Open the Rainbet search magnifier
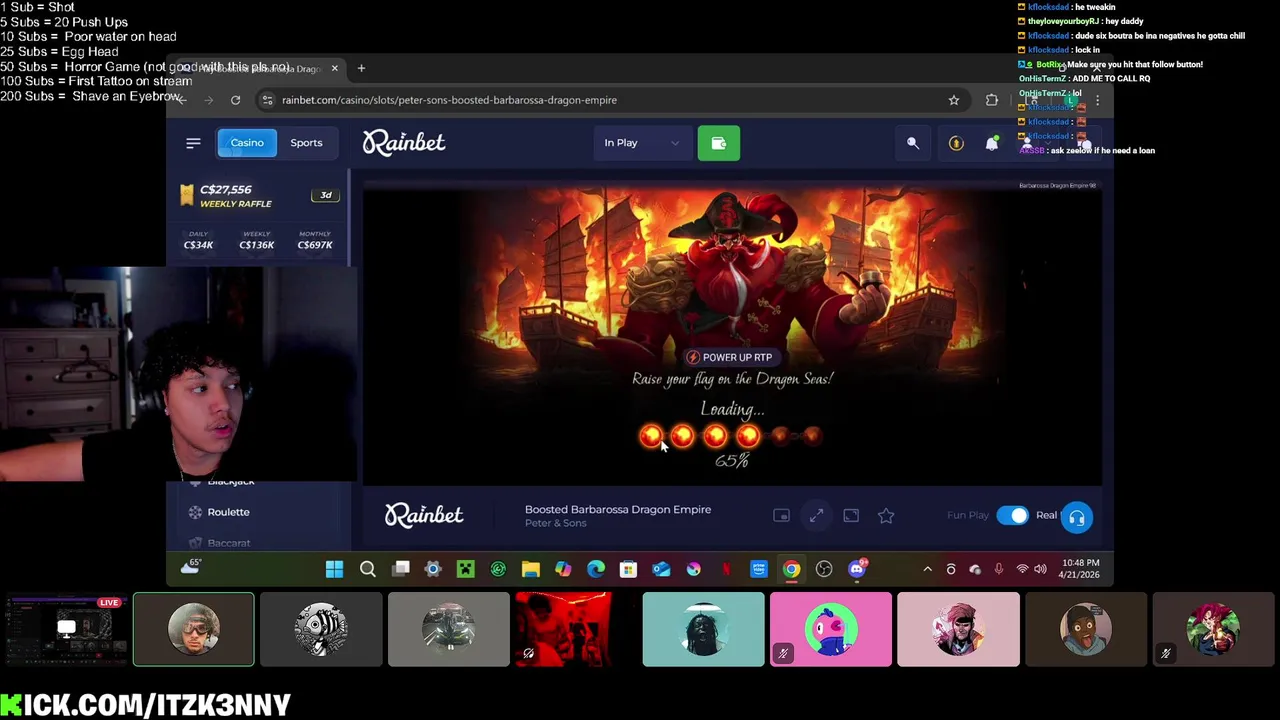The width and height of the screenshot is (1280, 720). point(912,143)
